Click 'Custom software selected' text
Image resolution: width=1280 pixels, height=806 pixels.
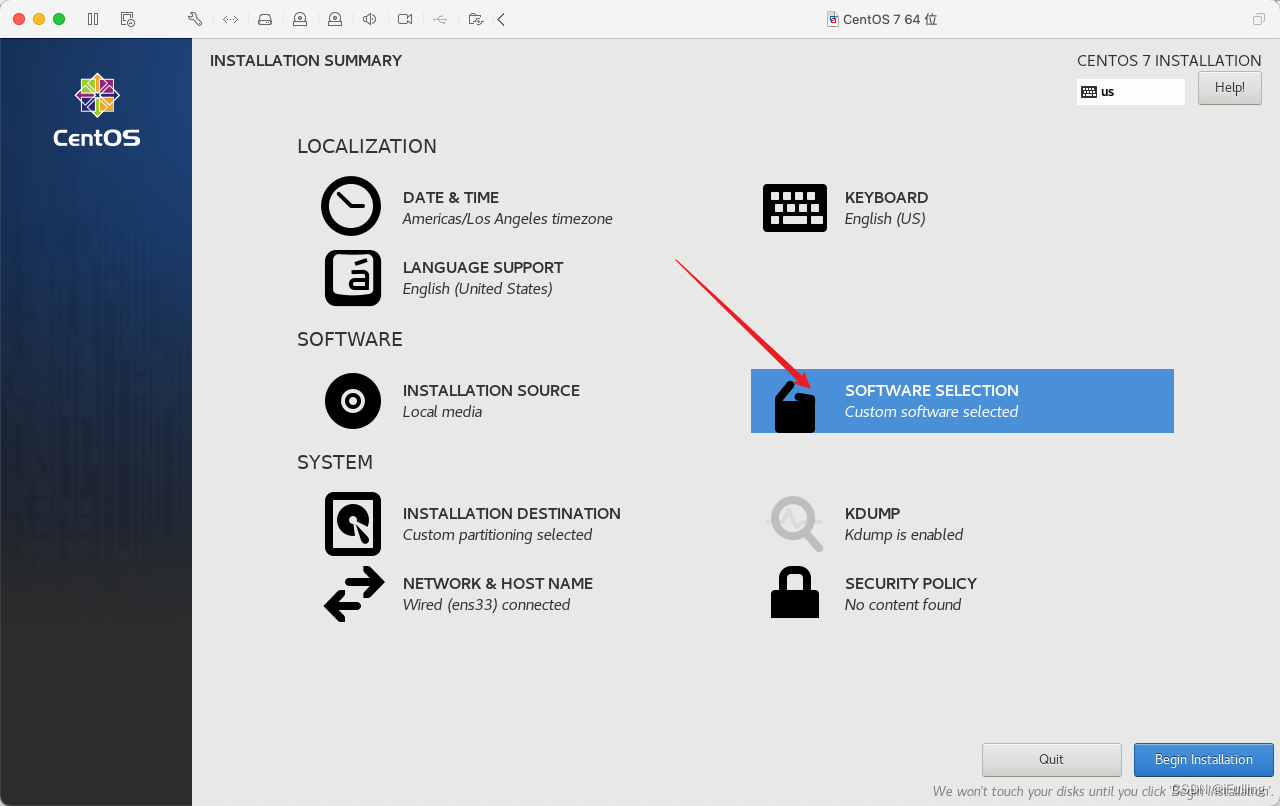[x=932, y=412]
